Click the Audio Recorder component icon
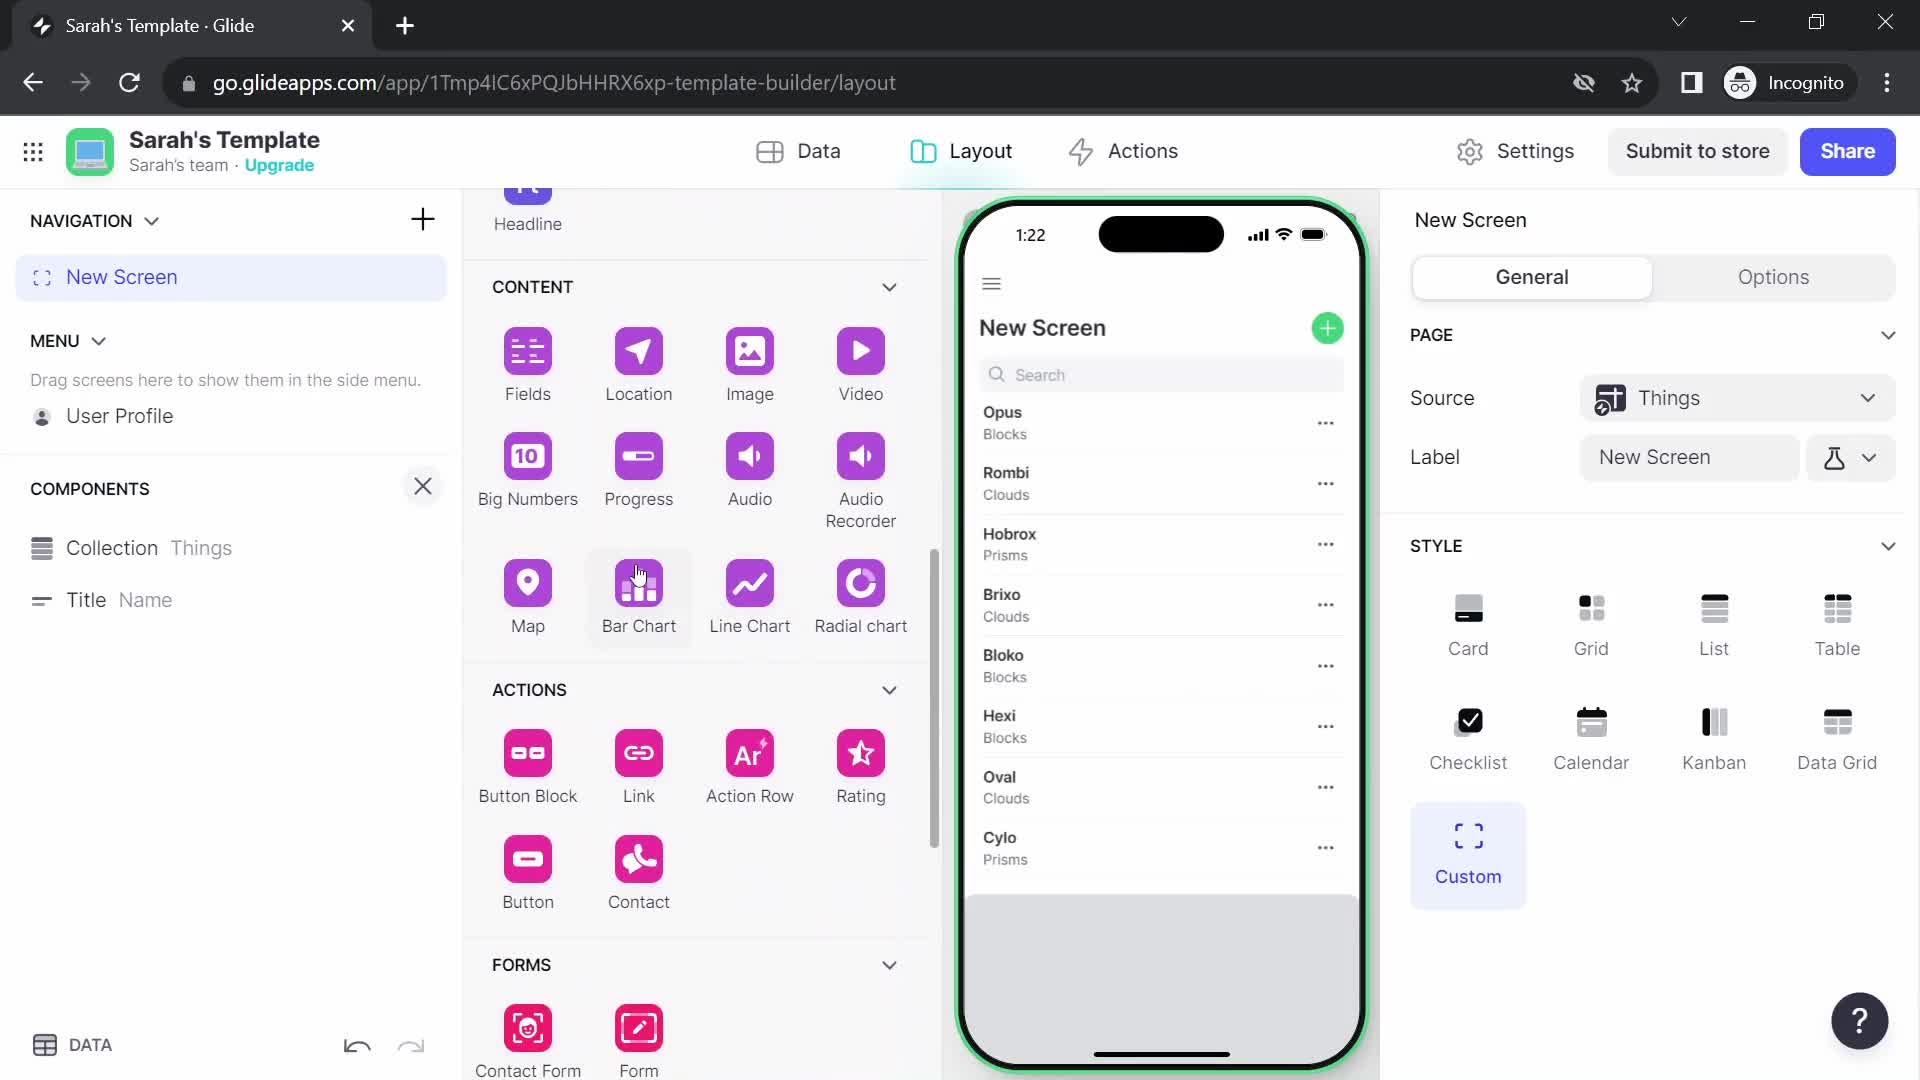The width and height of the screenshot is (1920, 1080). pyautogui.click(x=861, y=456)
